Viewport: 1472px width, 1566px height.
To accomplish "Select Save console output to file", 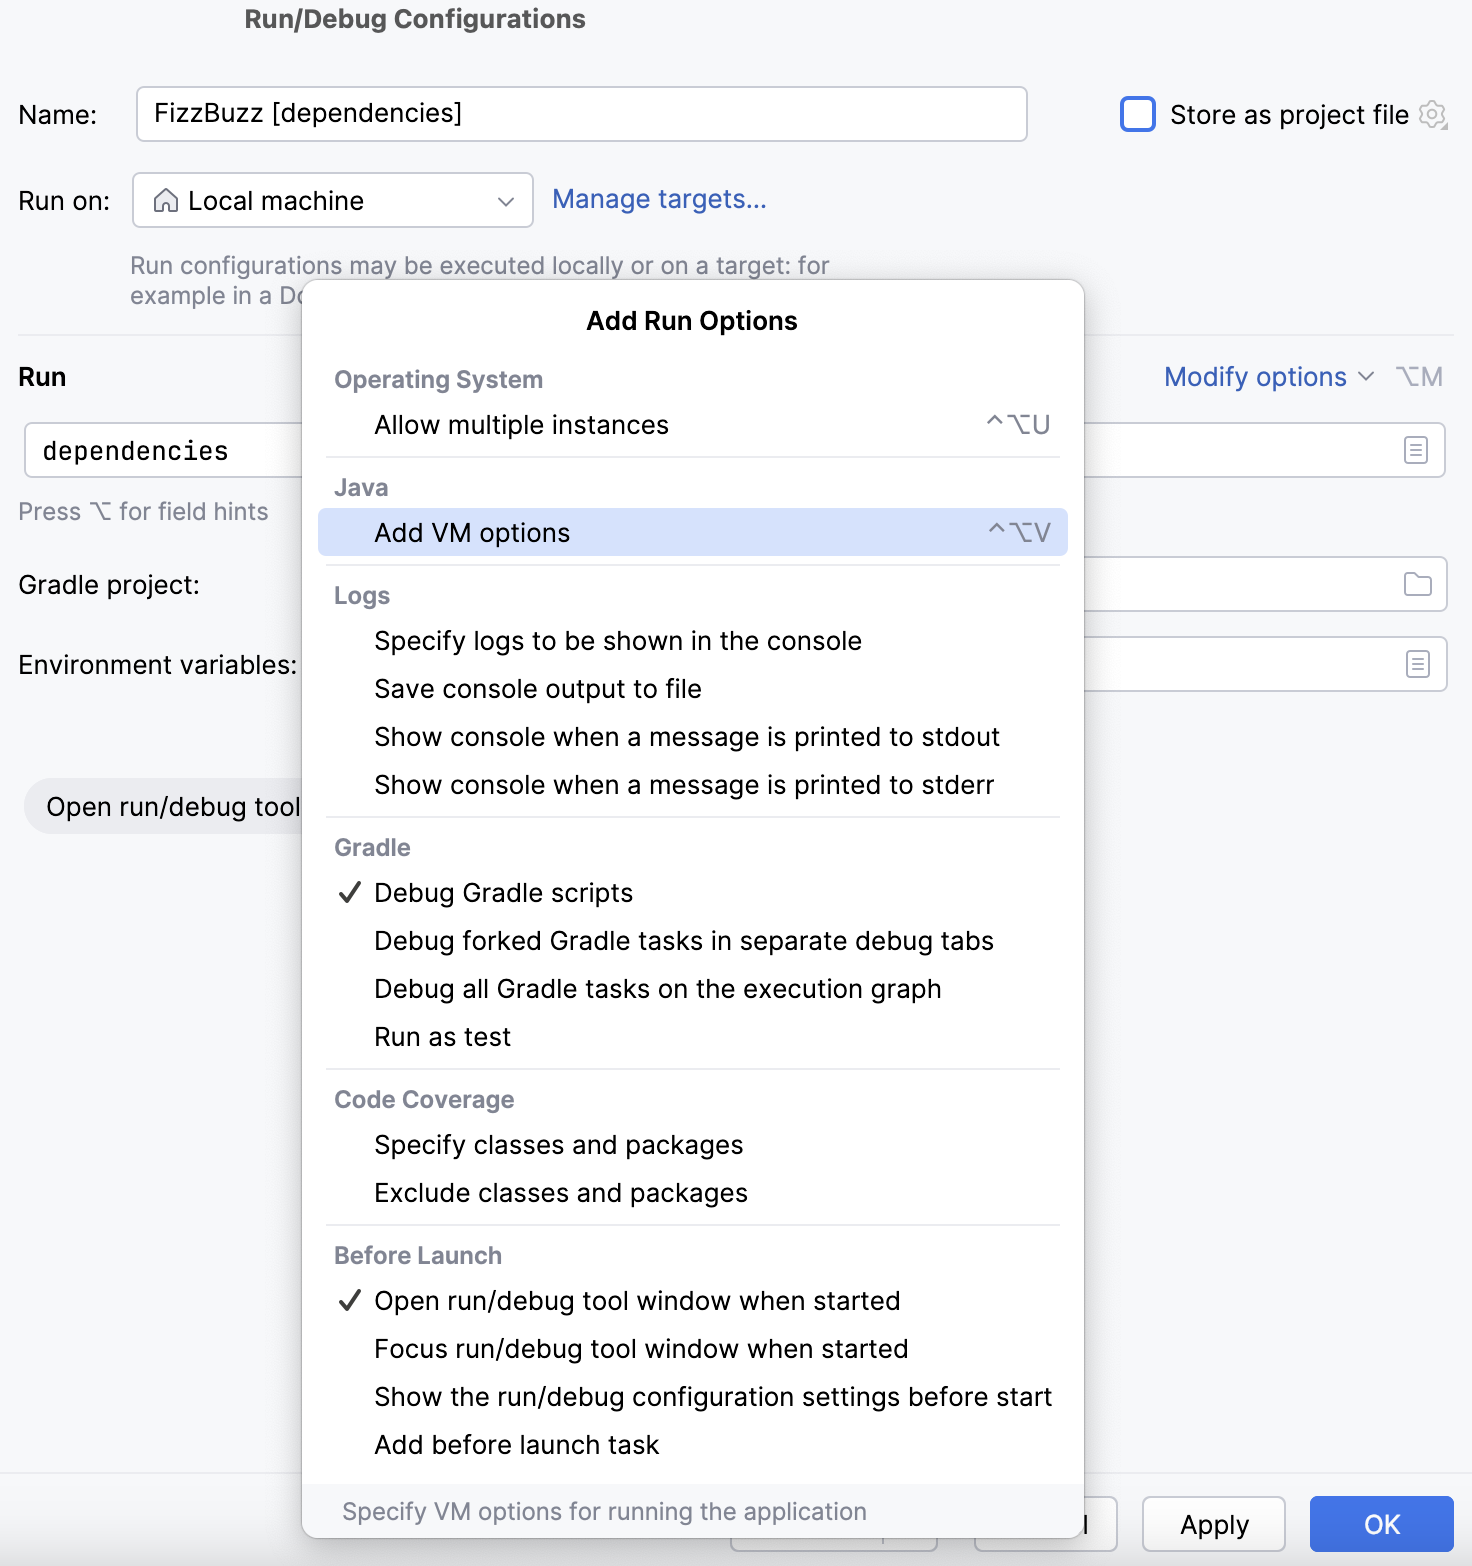I will coord(537,688).
